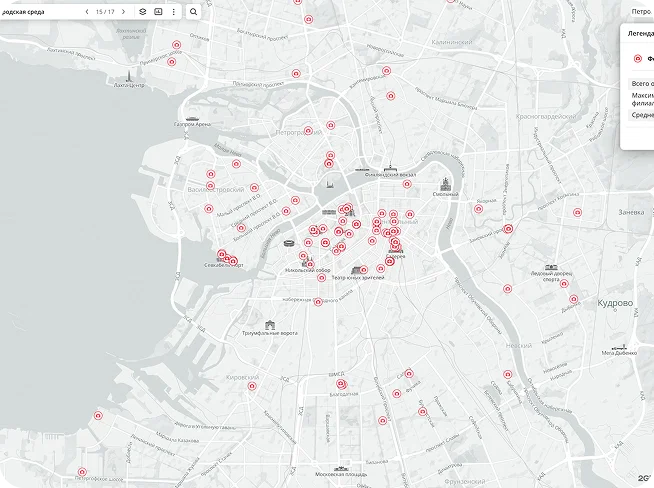The image size is (654, 488).
Task: Click the 15 / 17 slide counter
Action: pos(105,11)
